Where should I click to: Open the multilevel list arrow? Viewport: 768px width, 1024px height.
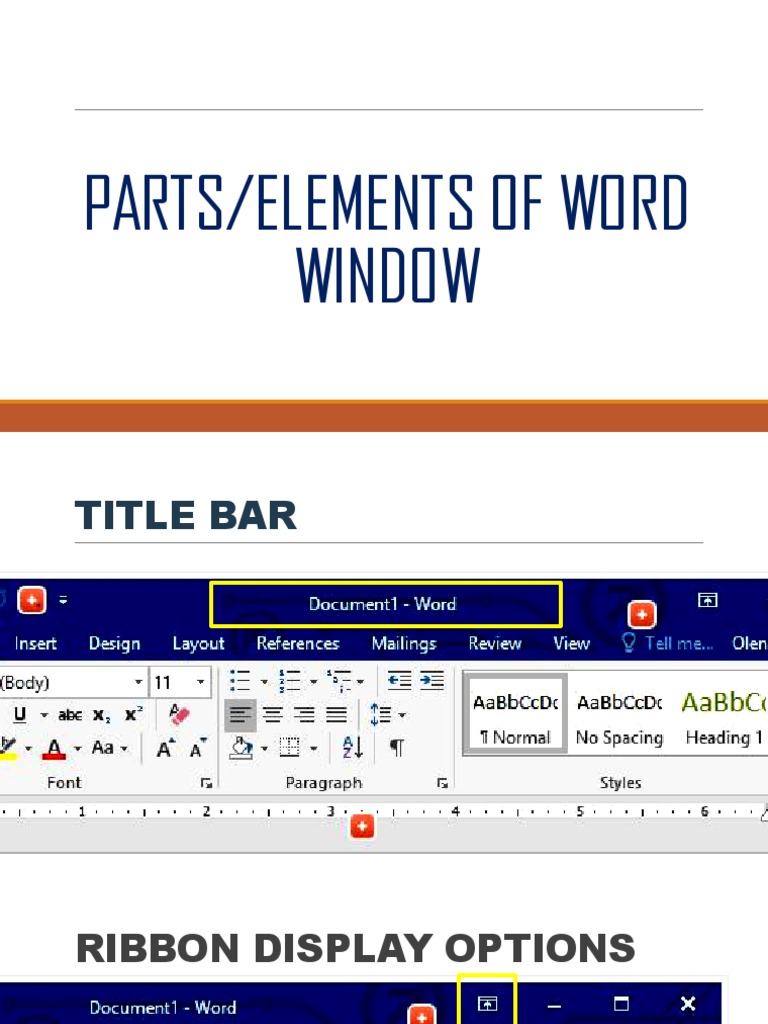(x=360, y=682)
